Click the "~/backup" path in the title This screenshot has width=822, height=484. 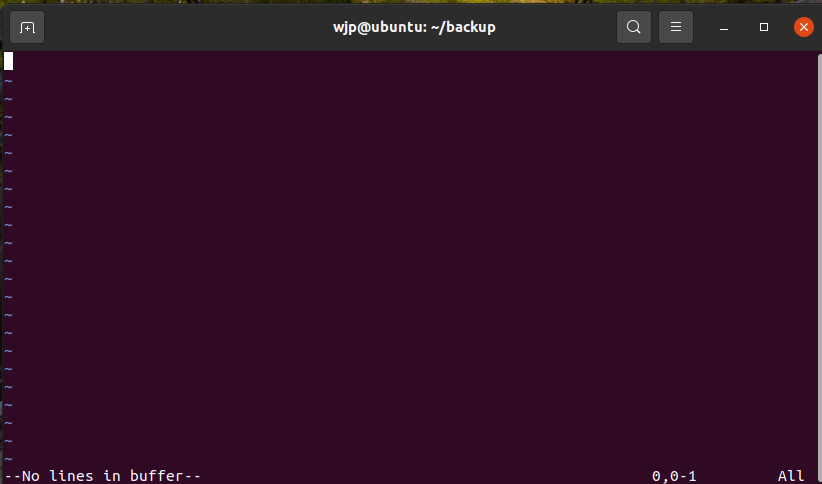coord(463,27)
